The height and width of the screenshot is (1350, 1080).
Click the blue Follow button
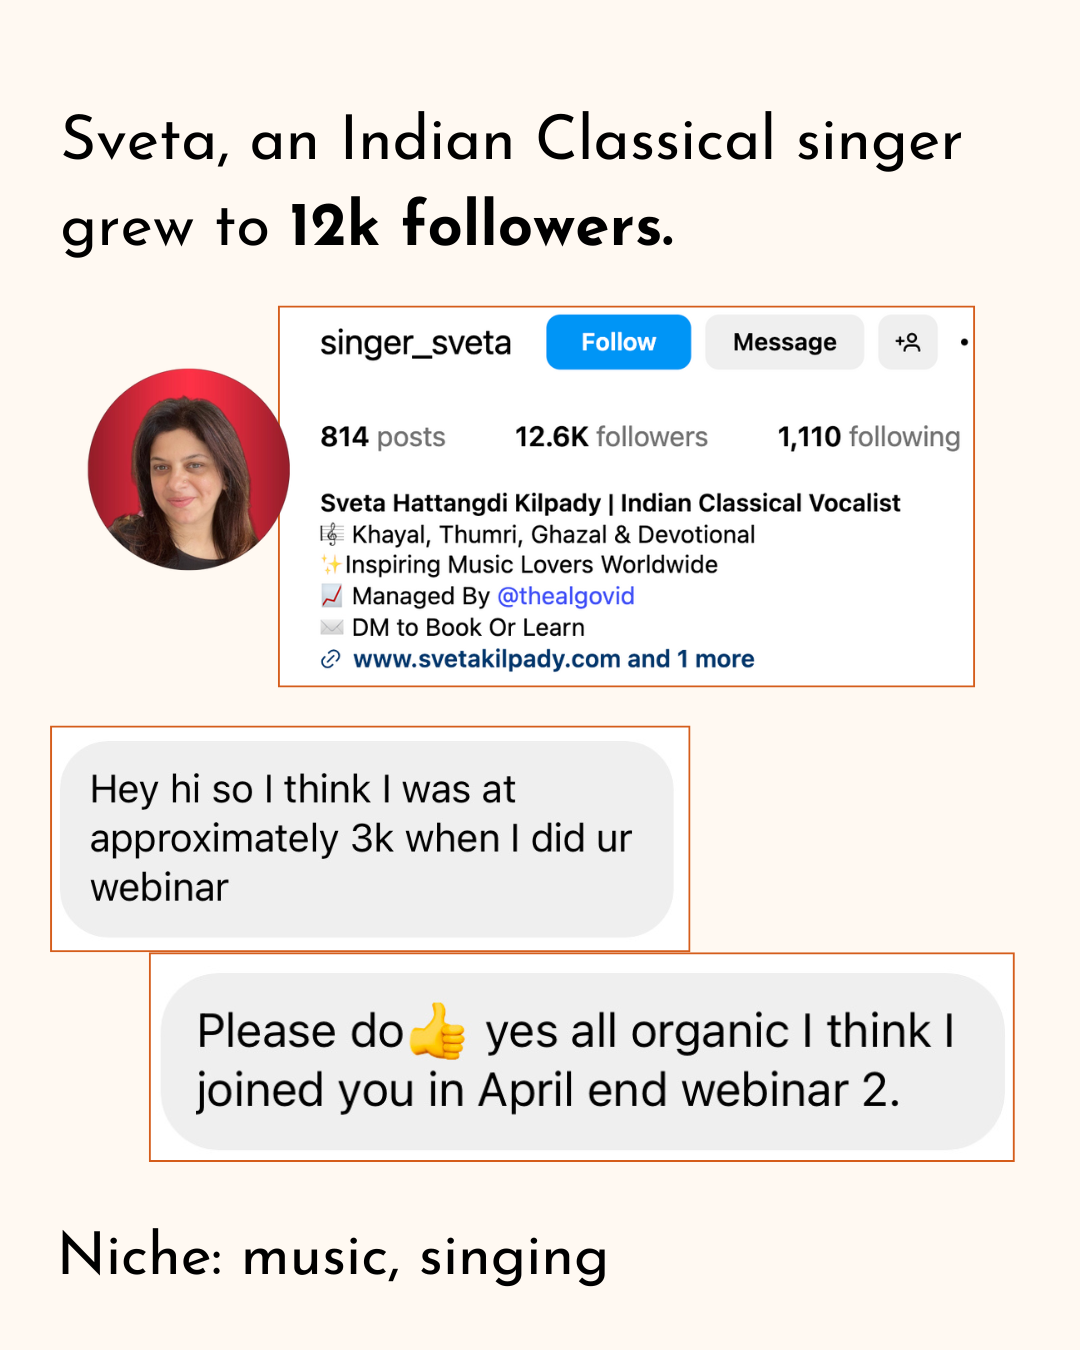(618, 342)
